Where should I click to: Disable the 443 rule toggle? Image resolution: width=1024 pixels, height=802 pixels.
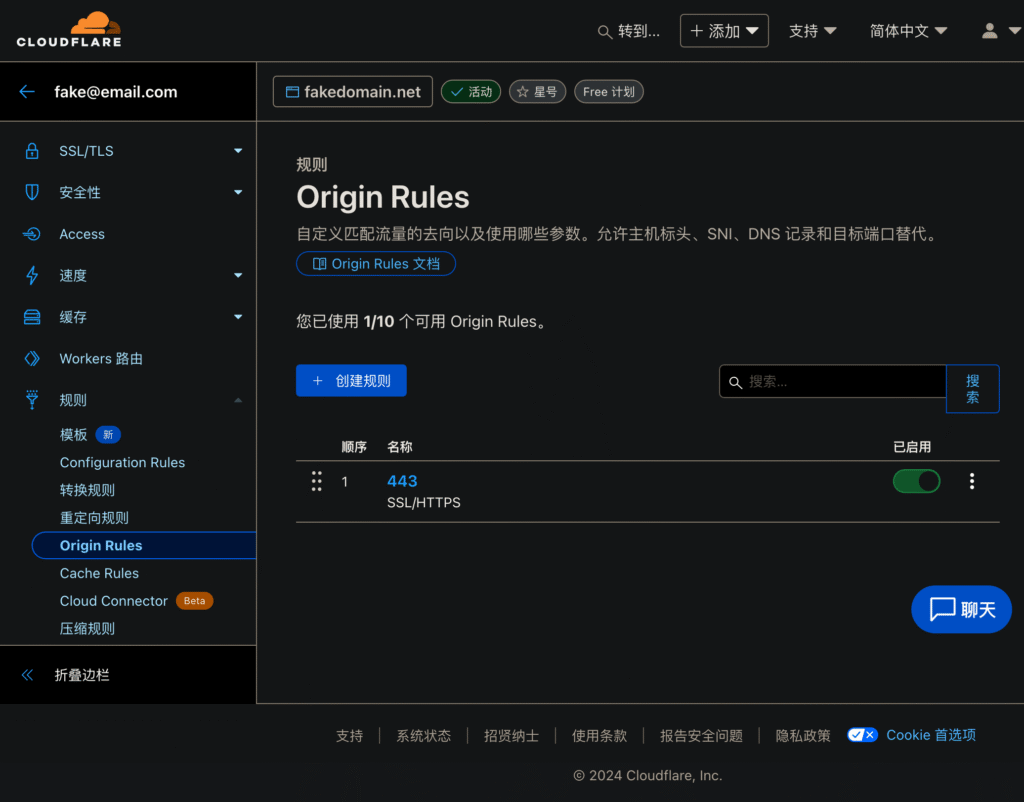916,482
